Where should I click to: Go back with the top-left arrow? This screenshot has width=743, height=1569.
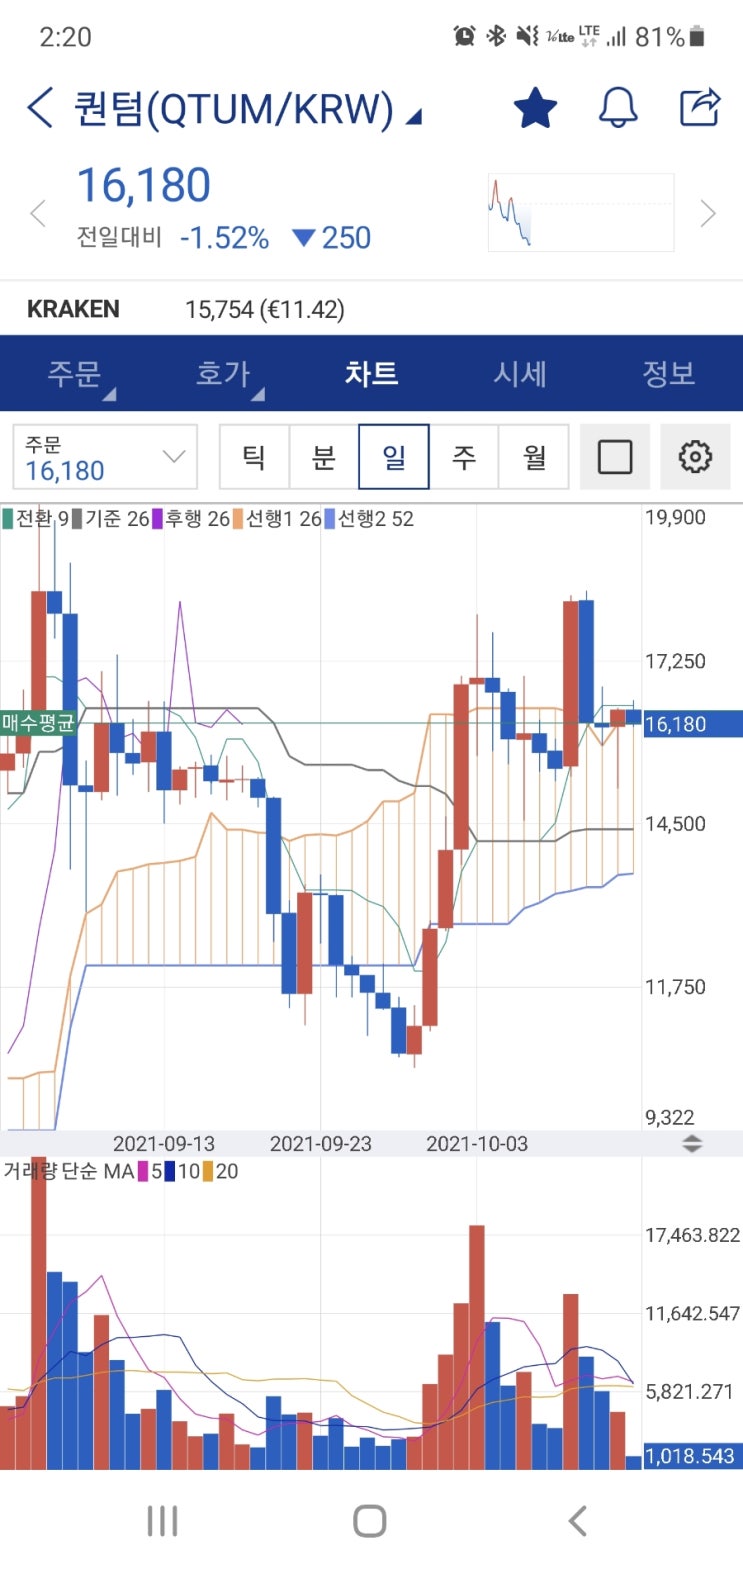(x=40, y=108)
